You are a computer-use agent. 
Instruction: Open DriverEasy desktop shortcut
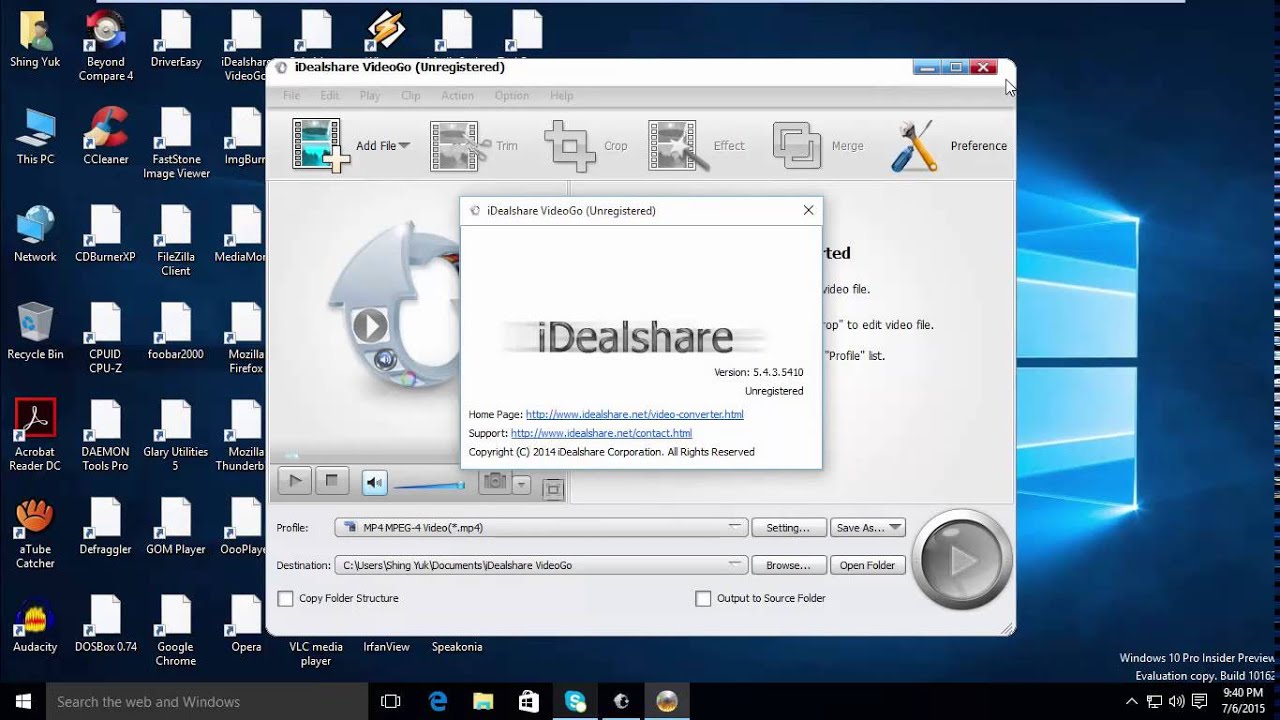point(176,39)
